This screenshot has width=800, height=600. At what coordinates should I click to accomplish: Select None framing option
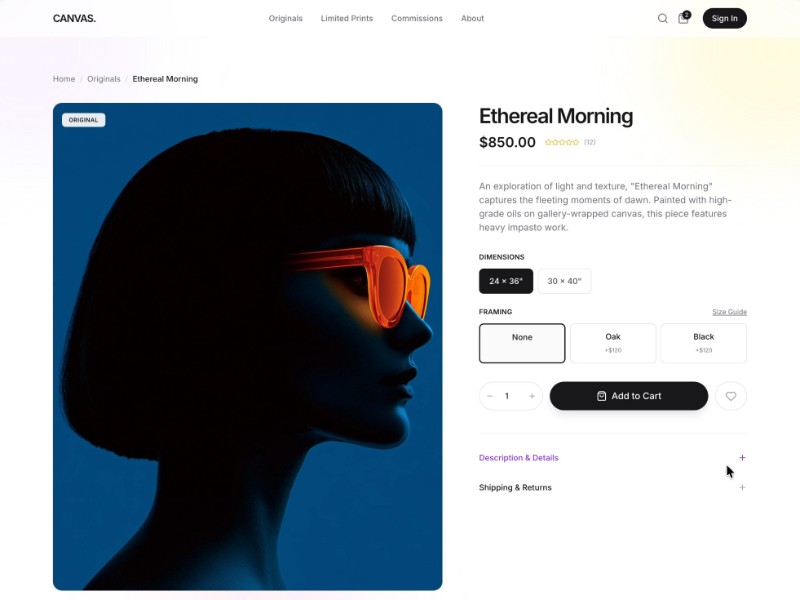[522, 343]
